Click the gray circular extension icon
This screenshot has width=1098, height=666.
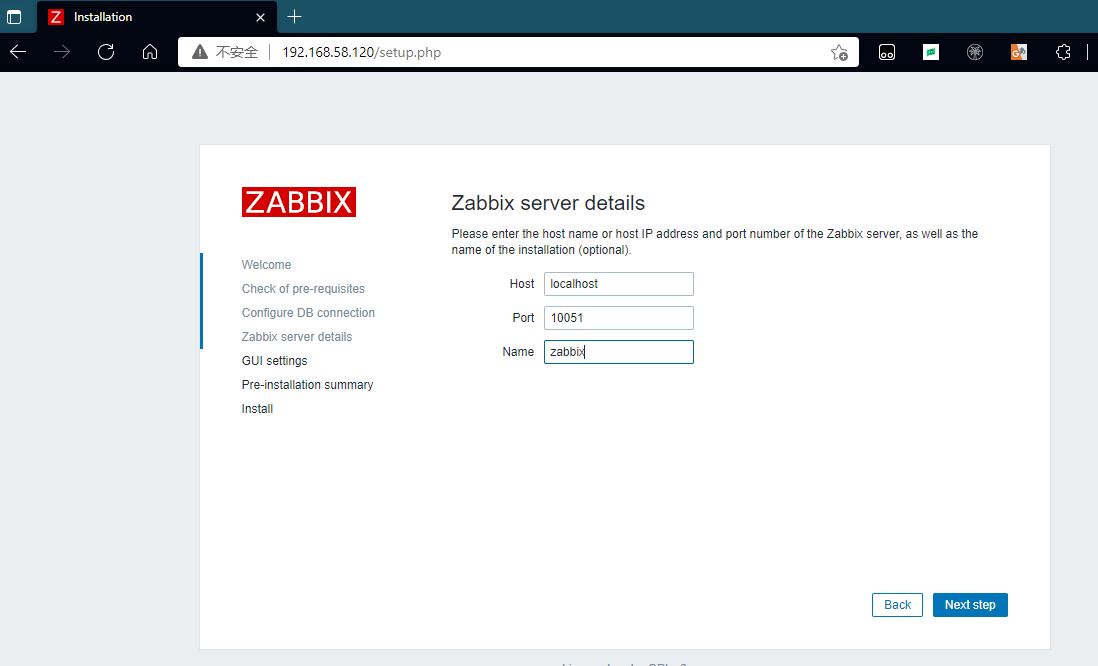975,52
